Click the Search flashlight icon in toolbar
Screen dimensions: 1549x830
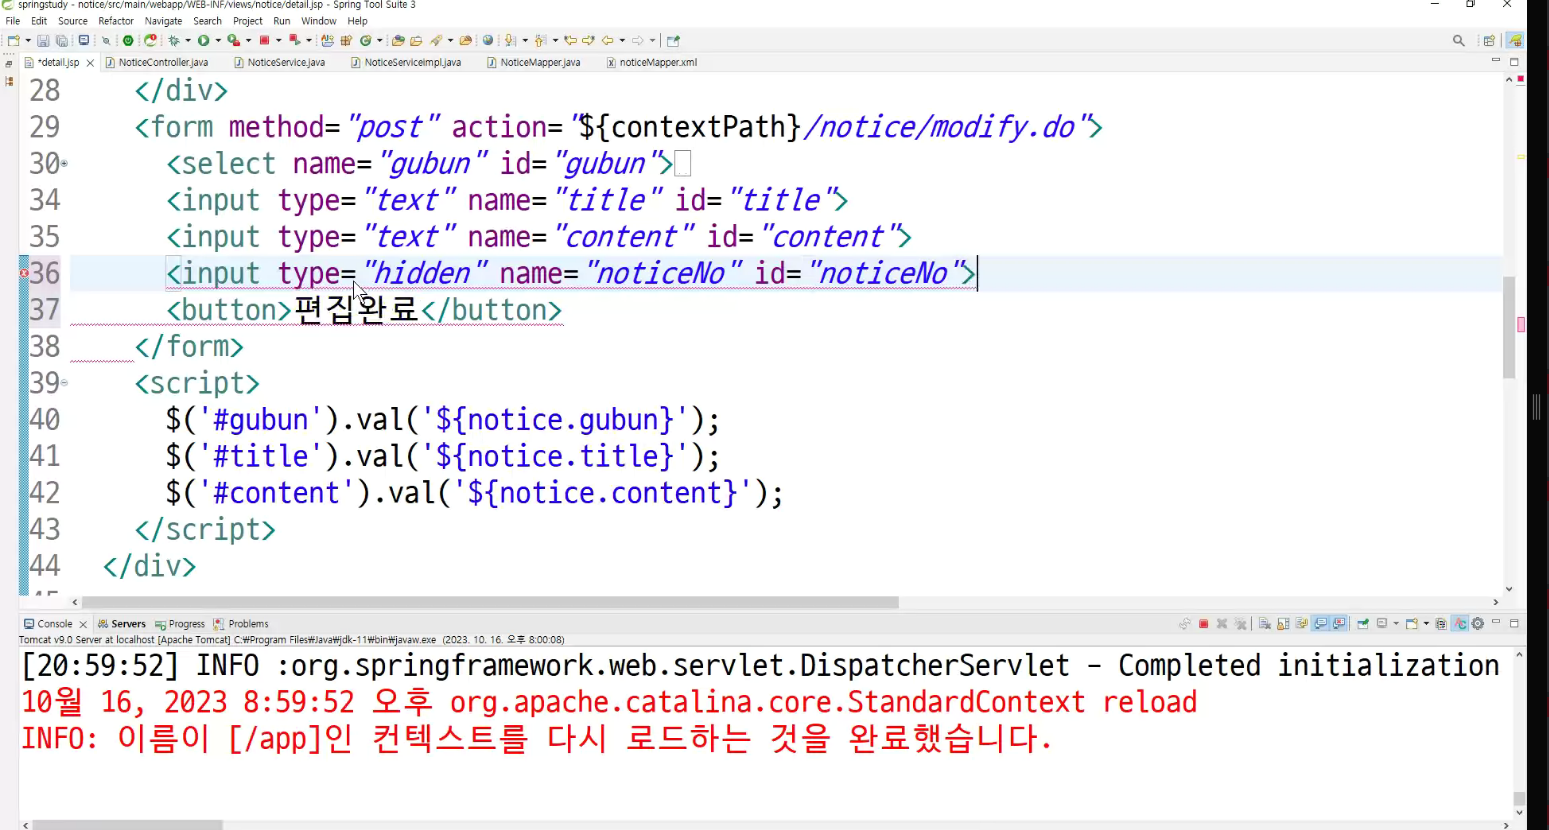436,41
